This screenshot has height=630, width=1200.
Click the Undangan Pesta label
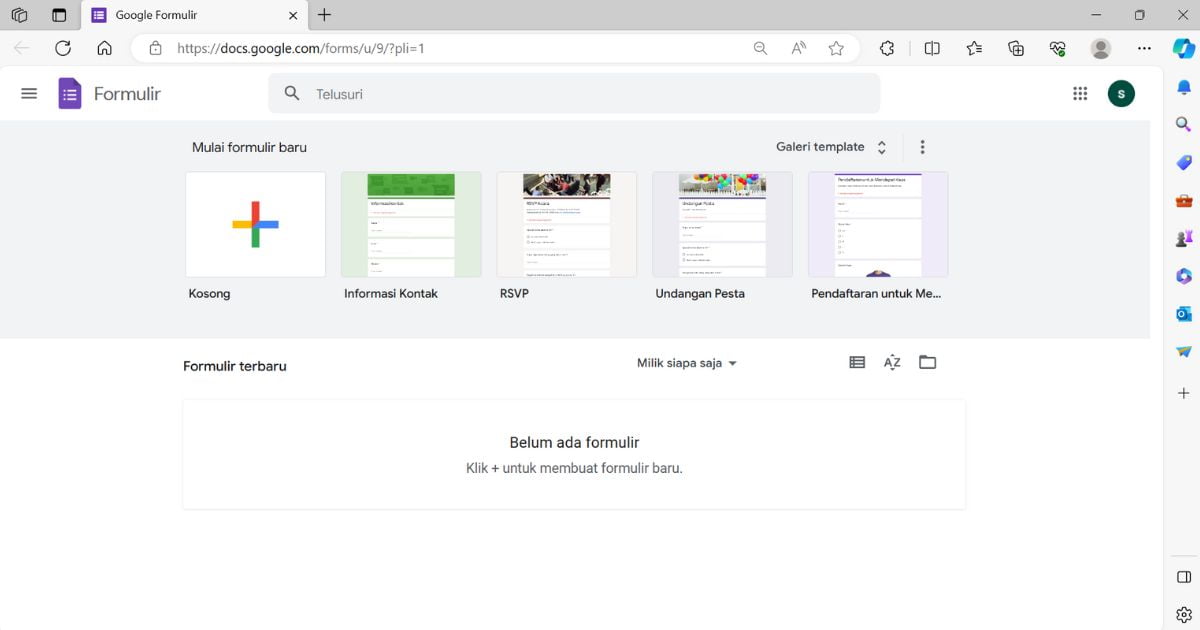(700, 294)
